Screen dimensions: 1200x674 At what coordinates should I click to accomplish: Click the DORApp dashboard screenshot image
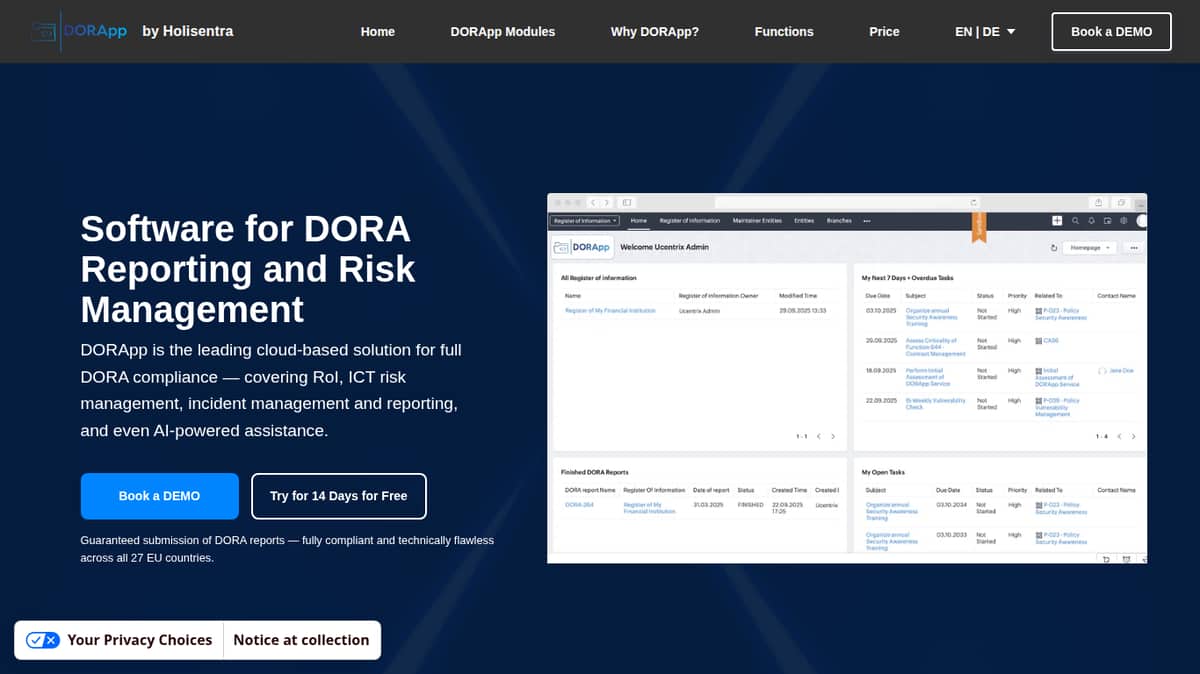coord(847,378)
